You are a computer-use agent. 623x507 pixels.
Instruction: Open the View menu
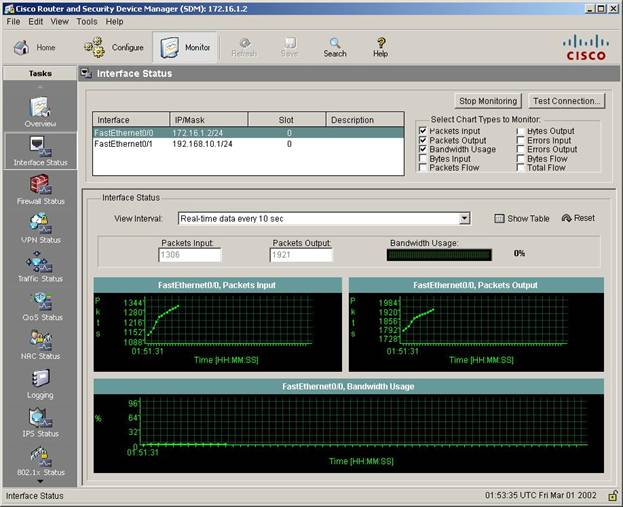click(60, 21)
